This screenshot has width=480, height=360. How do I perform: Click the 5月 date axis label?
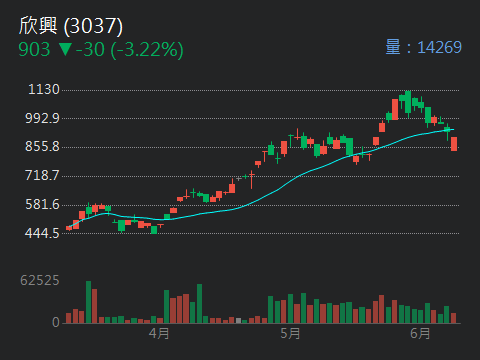[x=290, y=333]
